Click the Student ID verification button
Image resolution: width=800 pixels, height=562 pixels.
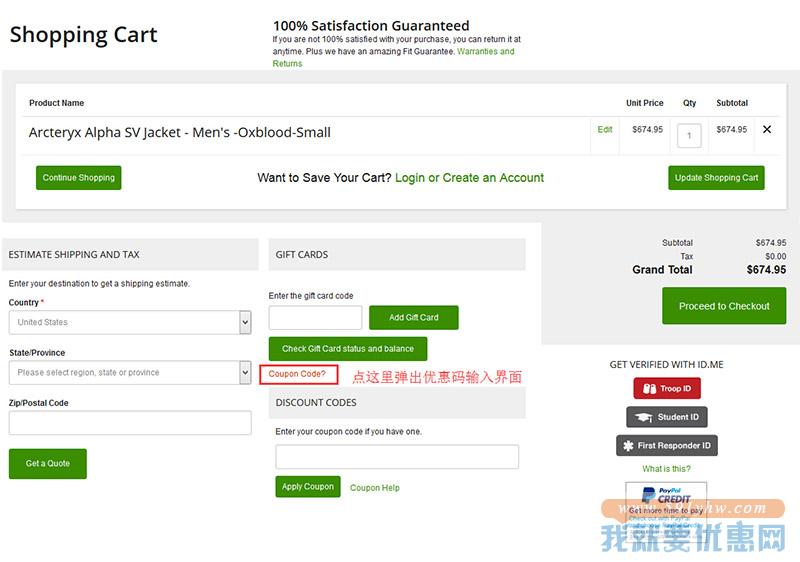(x=667, y=417)
